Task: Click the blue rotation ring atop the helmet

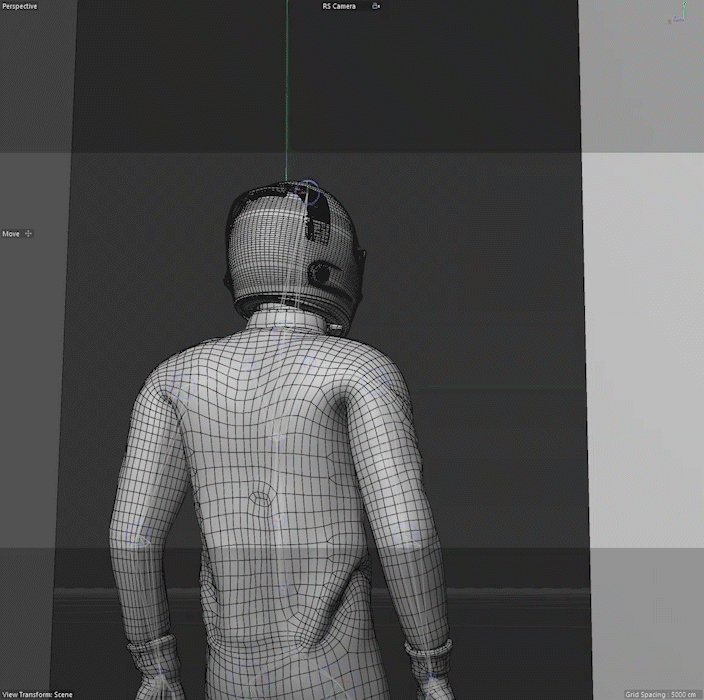Action: pyautogui.click(x=308, y=190)
